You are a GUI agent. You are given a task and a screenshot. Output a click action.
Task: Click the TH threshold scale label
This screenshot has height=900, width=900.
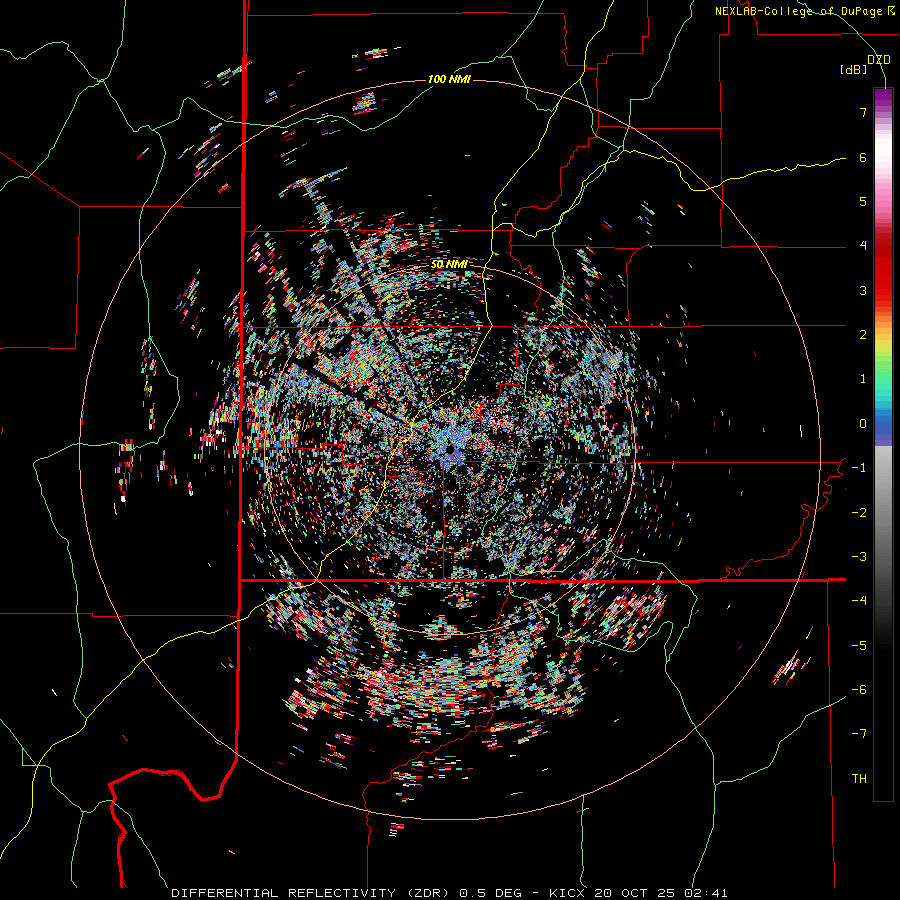[x=859, y=779]
